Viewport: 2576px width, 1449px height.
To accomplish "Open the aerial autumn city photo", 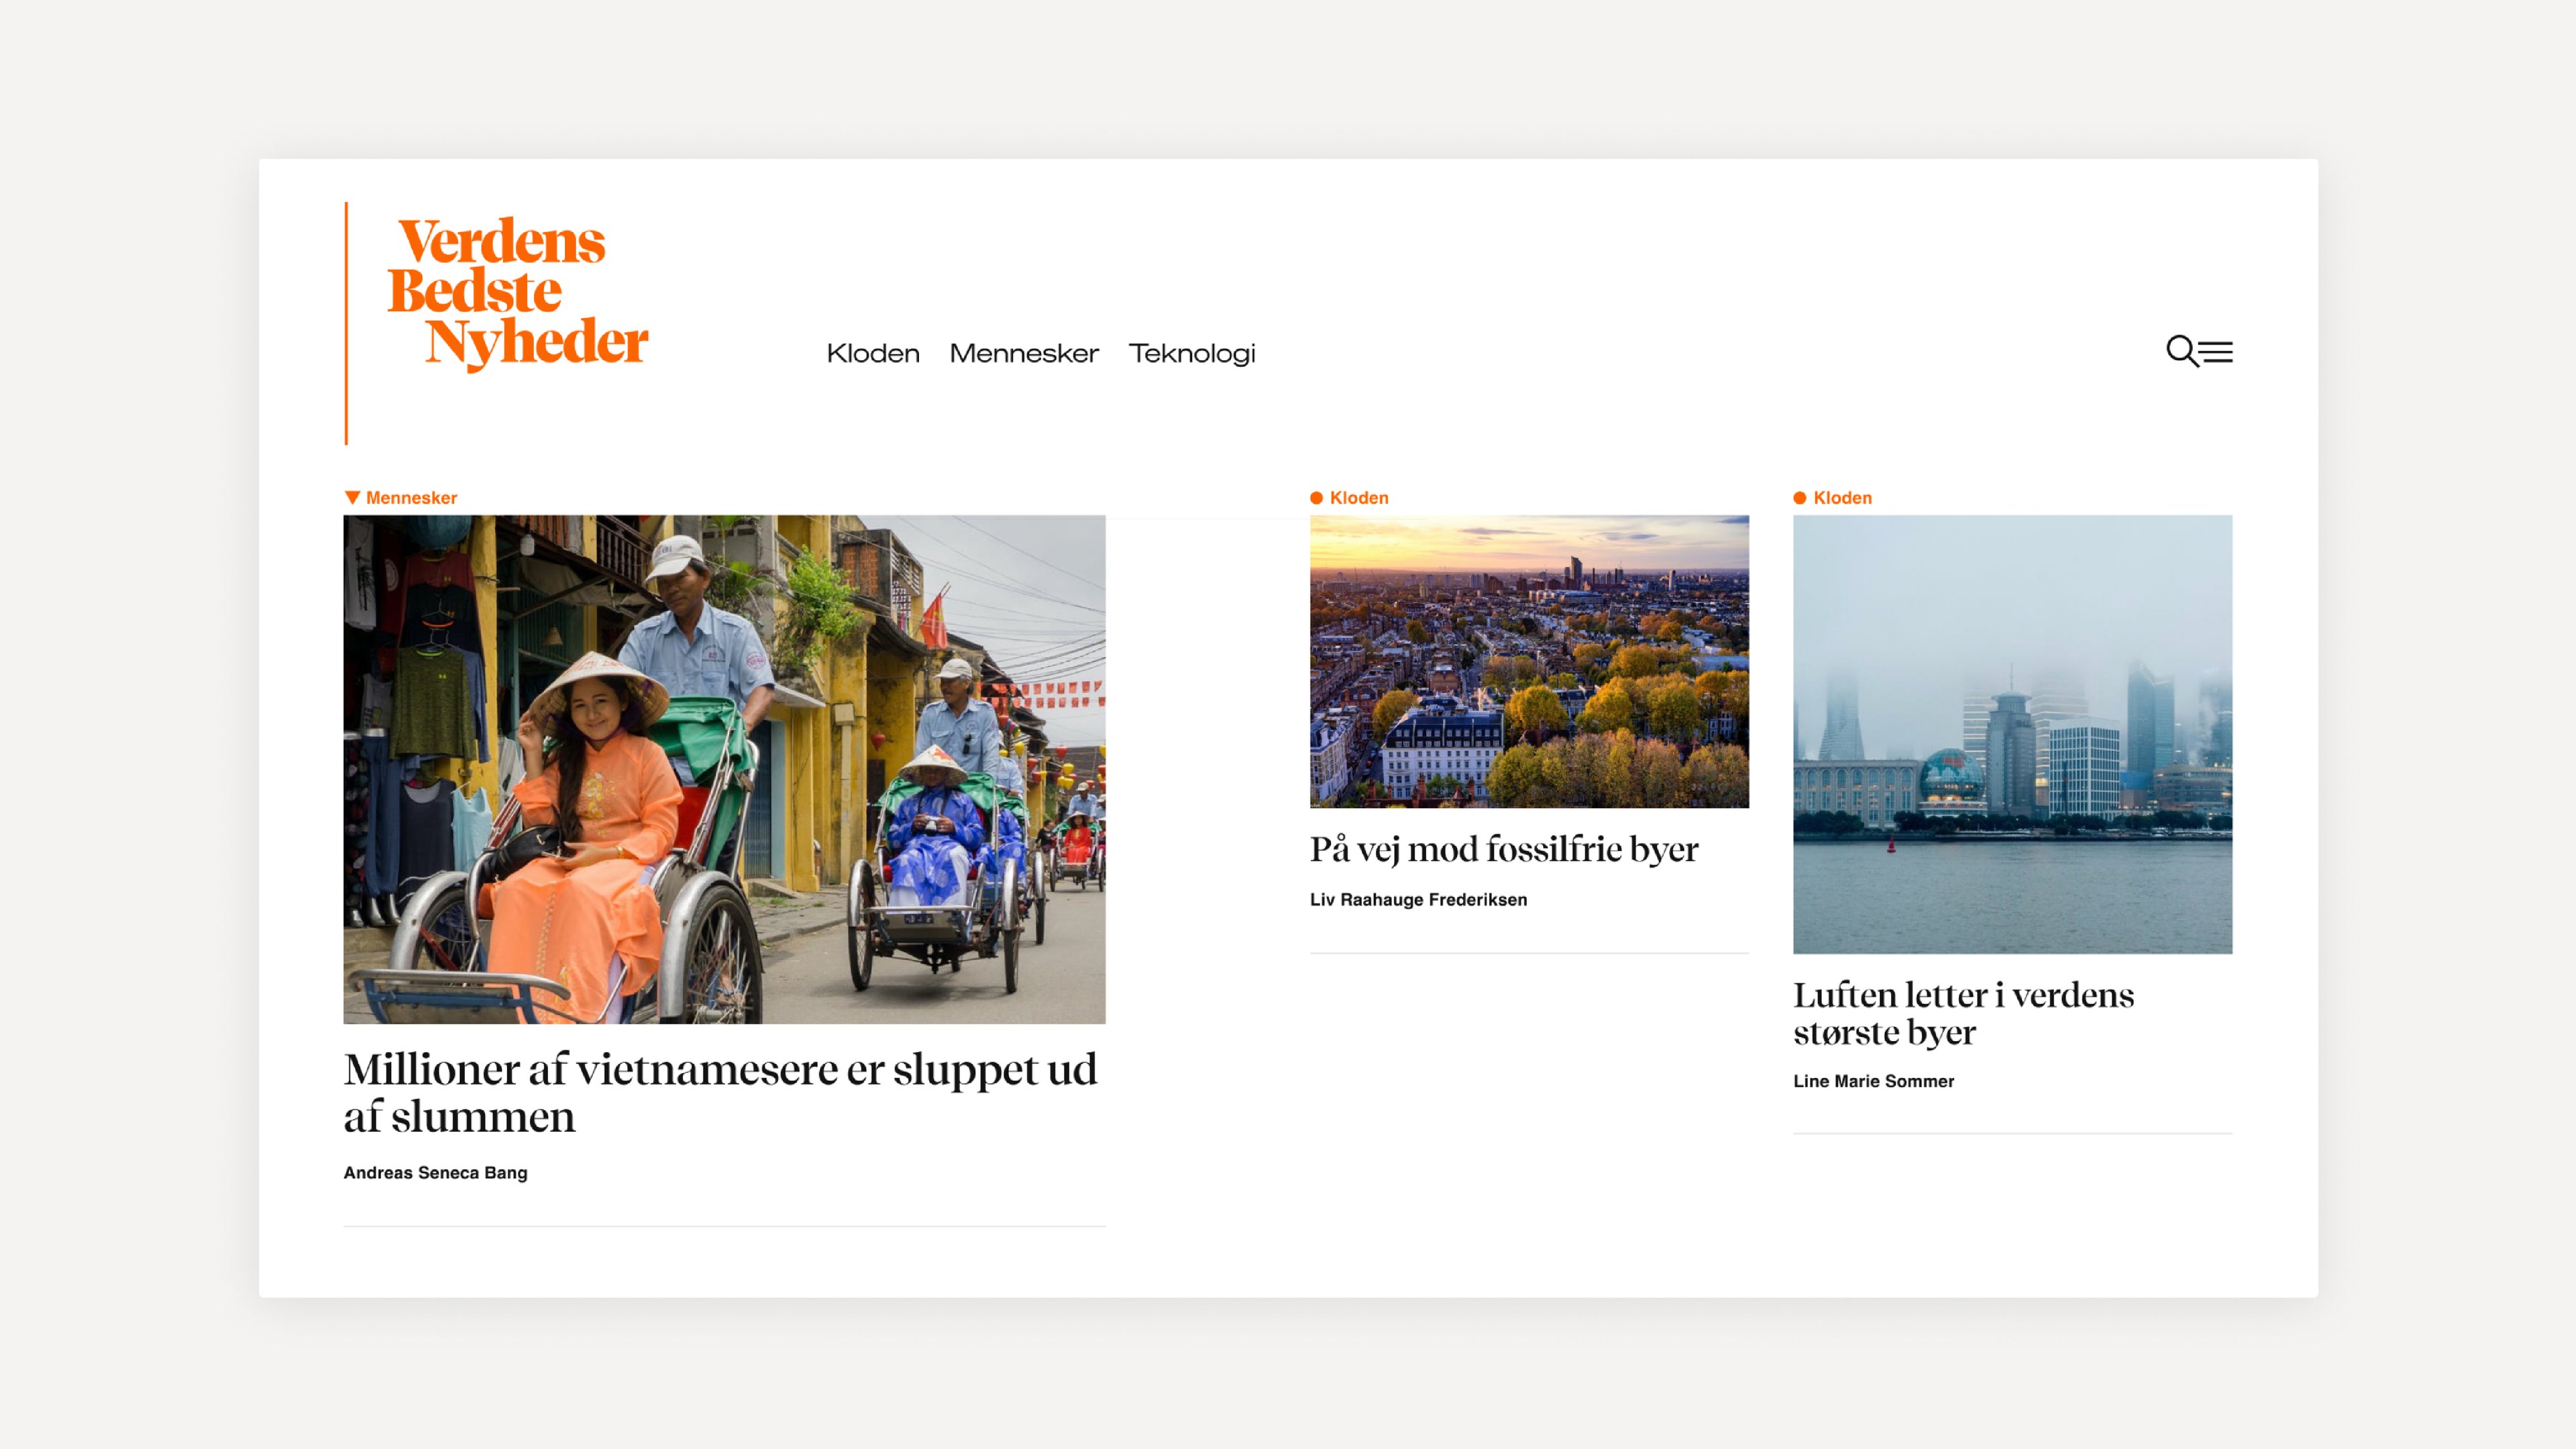I will [1529, 662].
